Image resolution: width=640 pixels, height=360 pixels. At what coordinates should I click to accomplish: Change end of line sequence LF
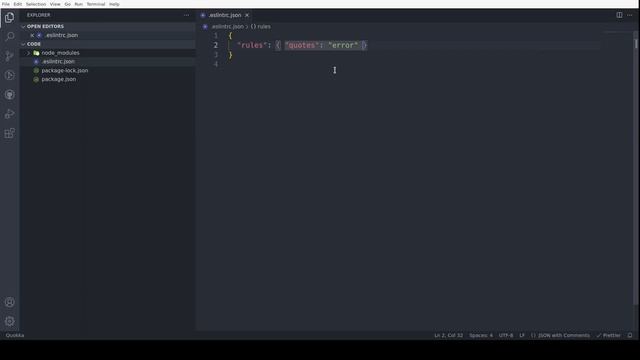coord(522,335)
